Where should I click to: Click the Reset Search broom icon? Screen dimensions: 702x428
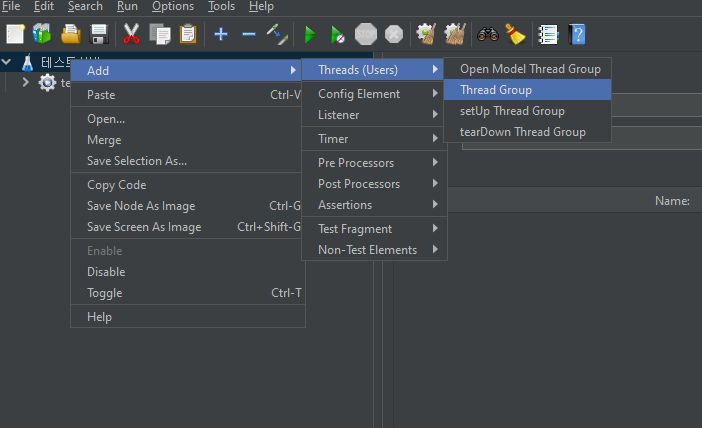tap(515, 34)
